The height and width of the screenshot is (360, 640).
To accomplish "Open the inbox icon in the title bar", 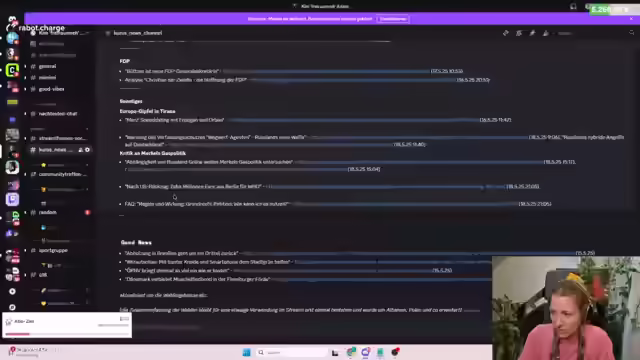I will pyautogui.click(x=573, y=6).
